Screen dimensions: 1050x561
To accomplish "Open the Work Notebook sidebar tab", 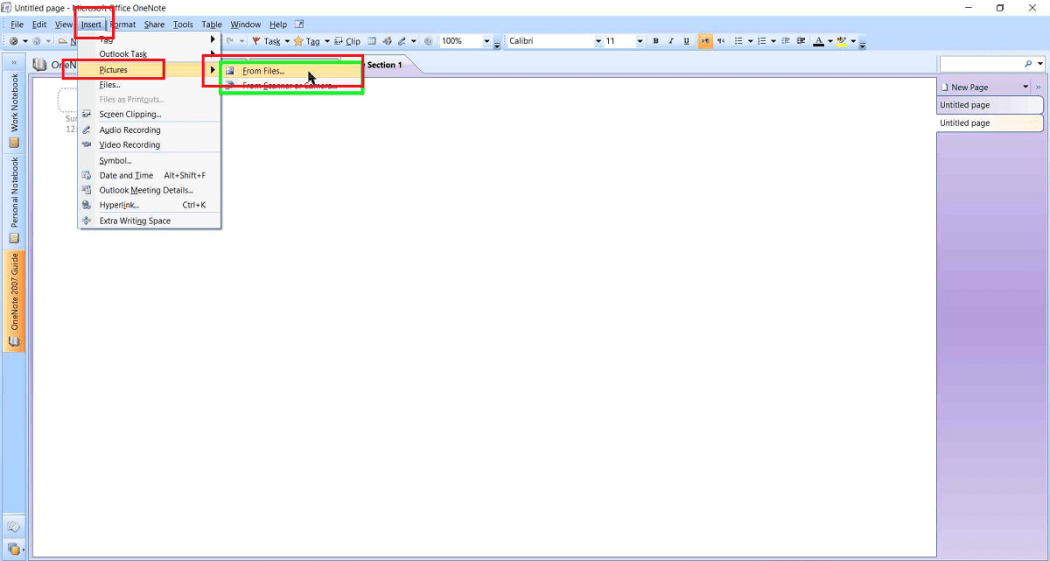I will (14, 110).
